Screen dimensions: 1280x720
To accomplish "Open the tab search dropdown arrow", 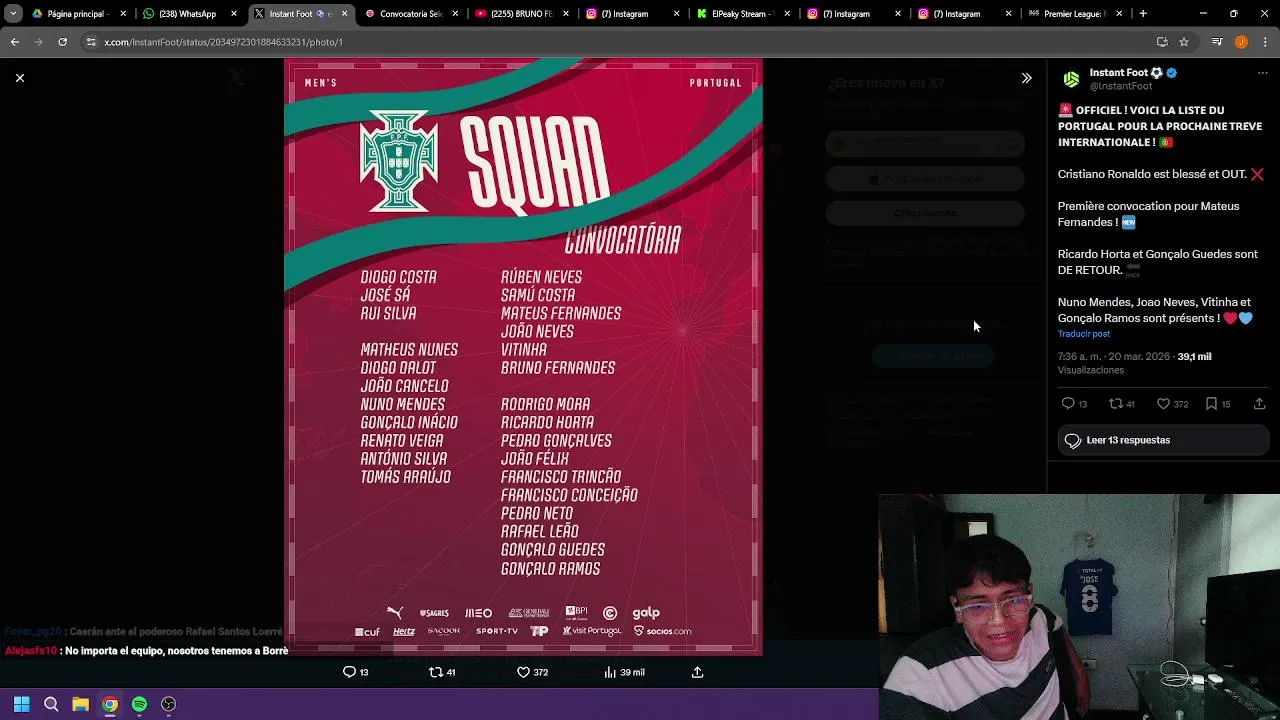I will [x=13, y=14].
